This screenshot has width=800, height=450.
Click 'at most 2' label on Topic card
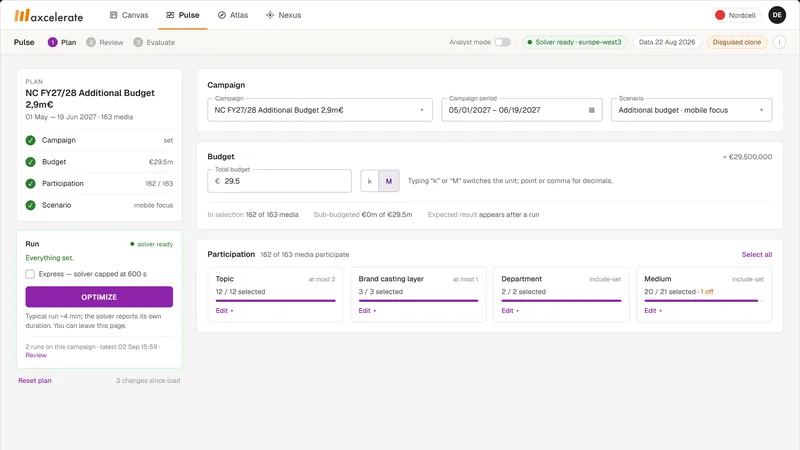322,279
